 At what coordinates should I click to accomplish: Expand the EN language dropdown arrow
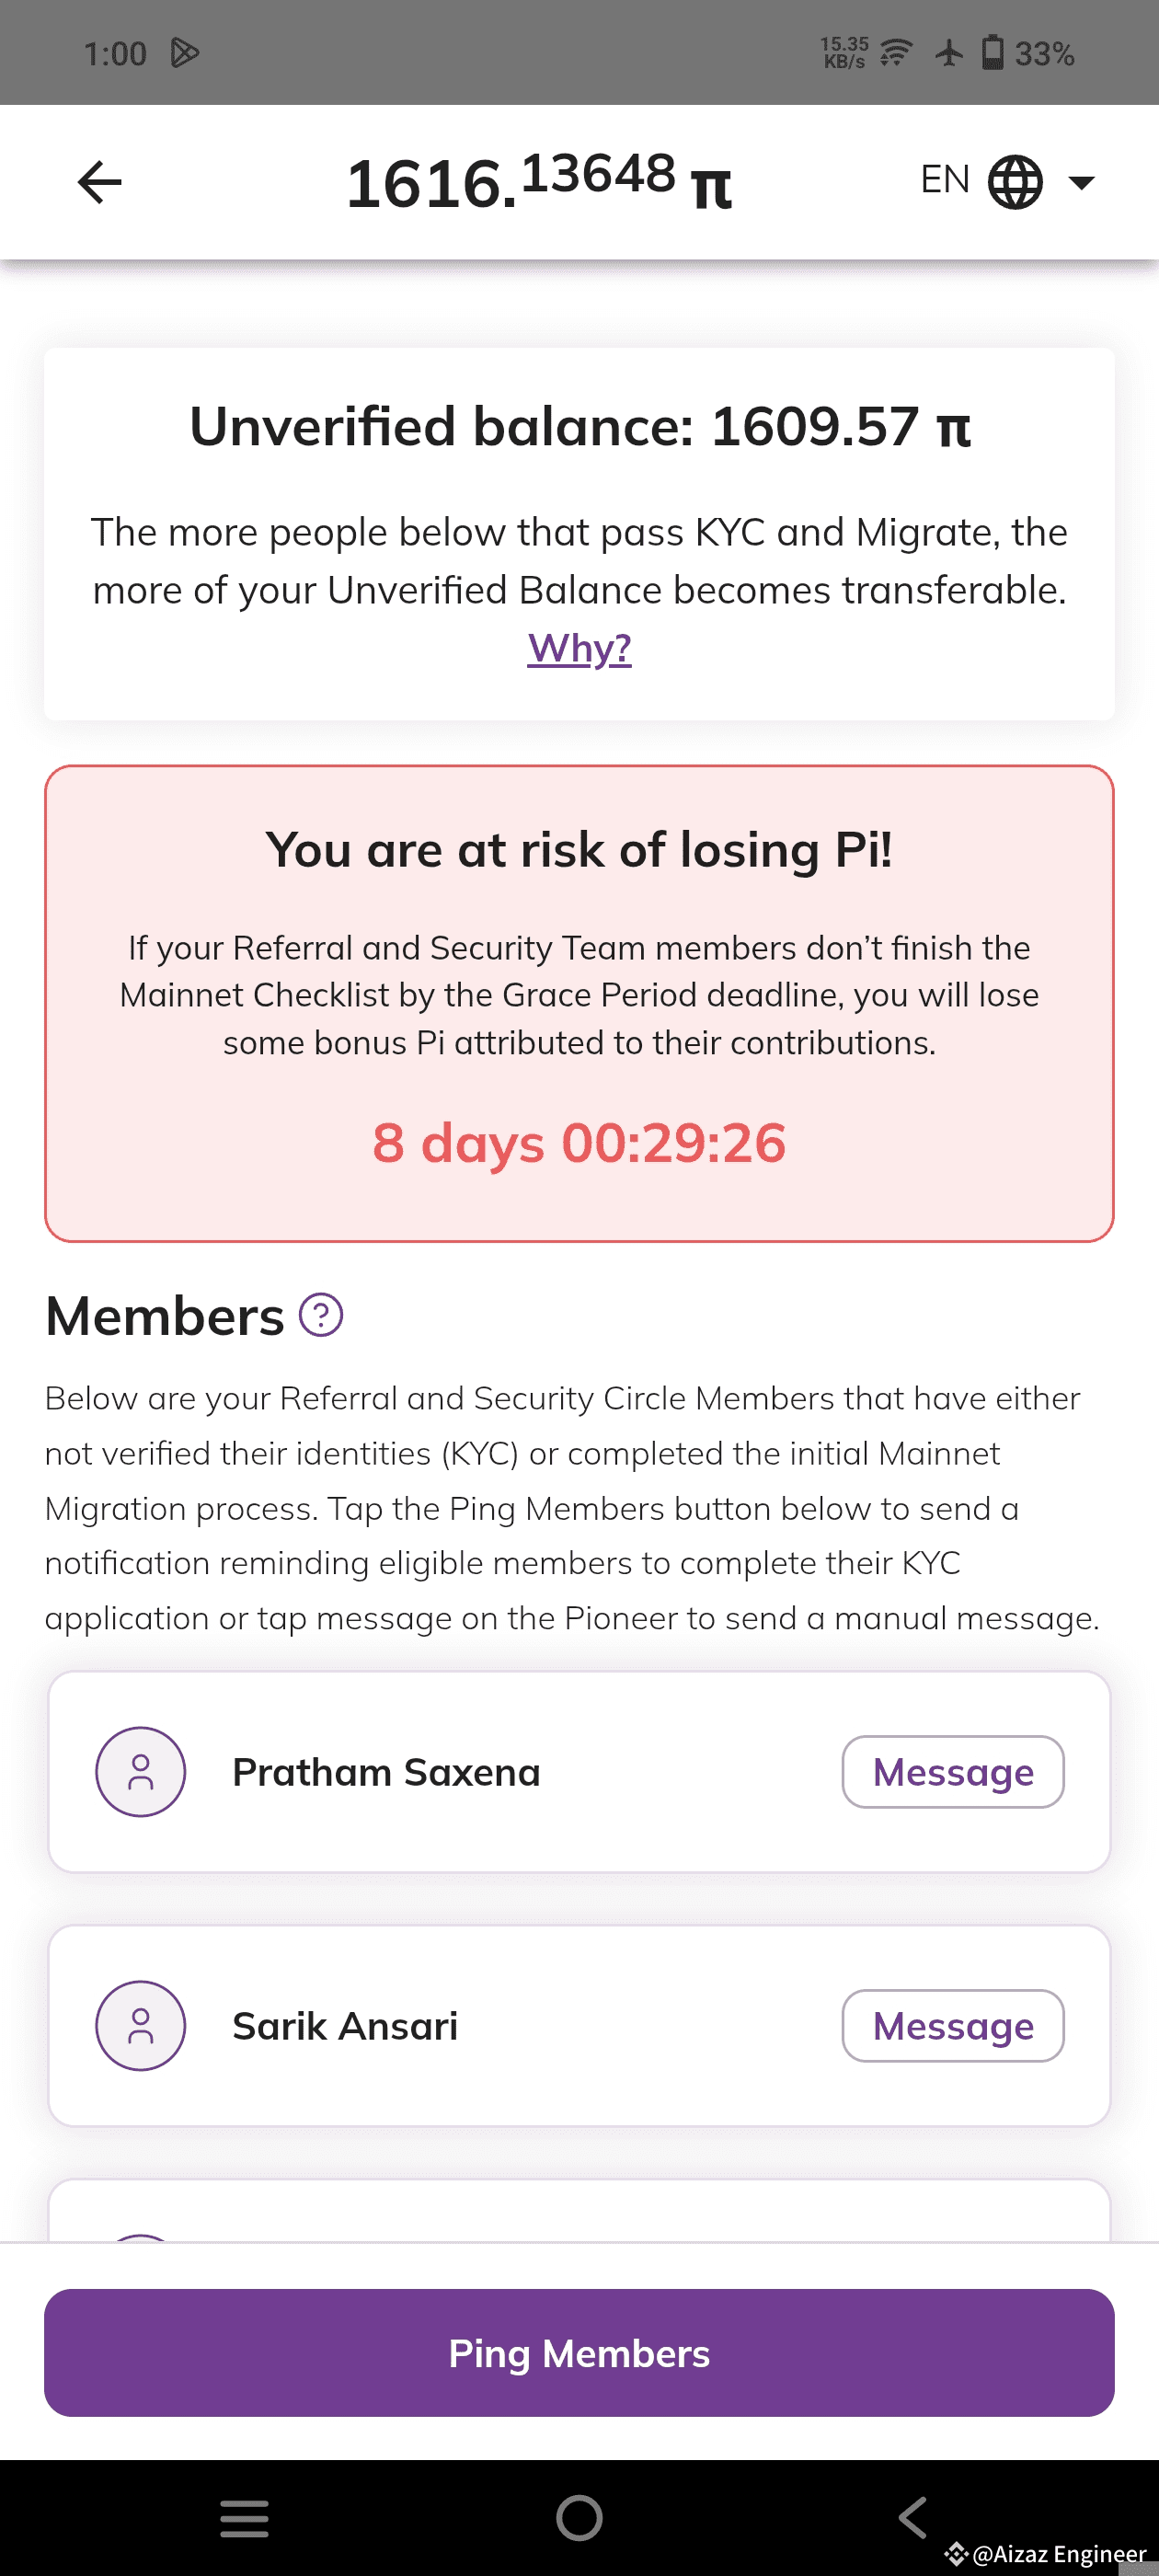pos(1081,182)
